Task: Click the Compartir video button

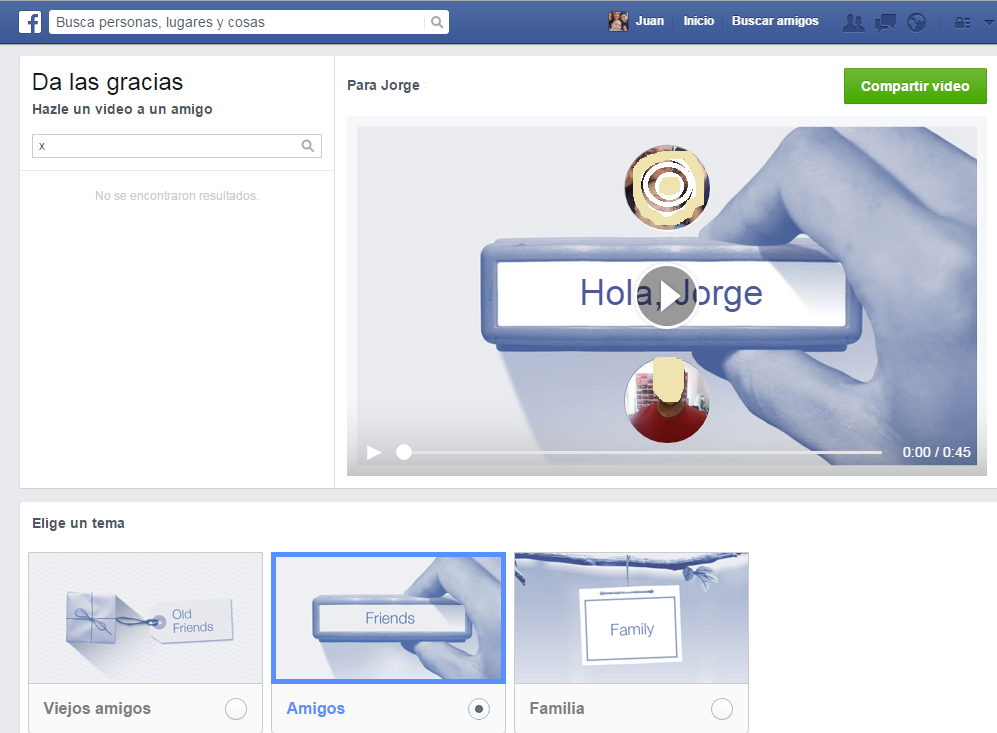Action: (x=915, y=86)
